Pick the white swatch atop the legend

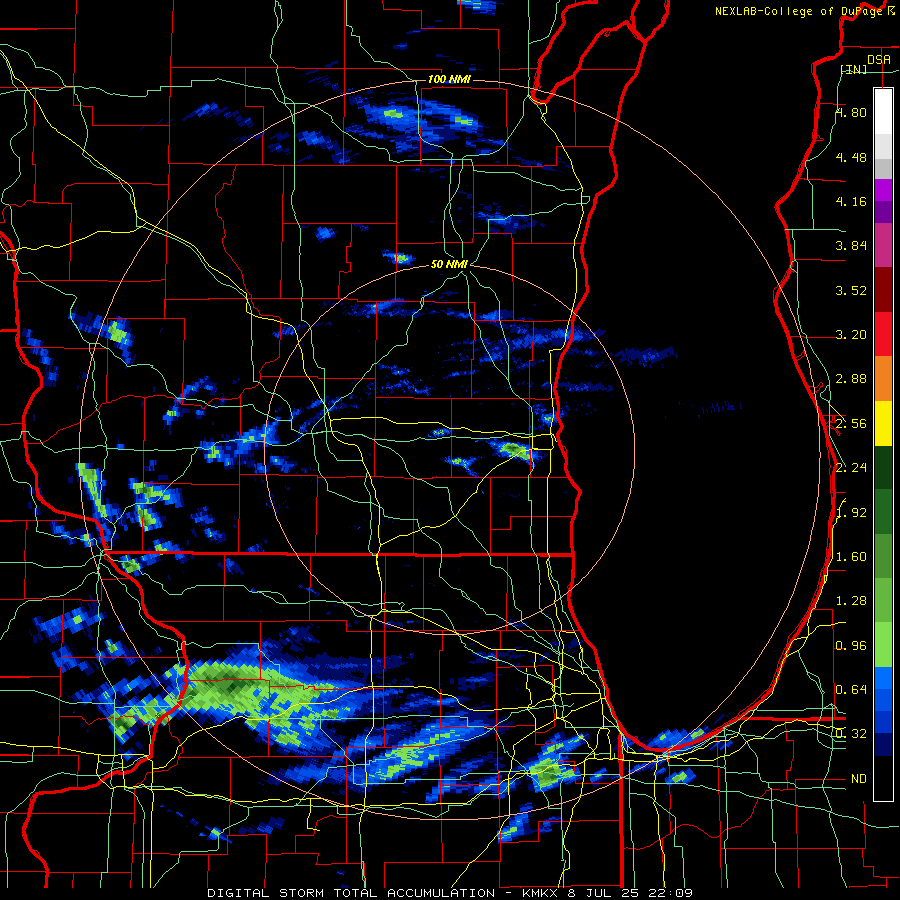click(x=883, y=111)
